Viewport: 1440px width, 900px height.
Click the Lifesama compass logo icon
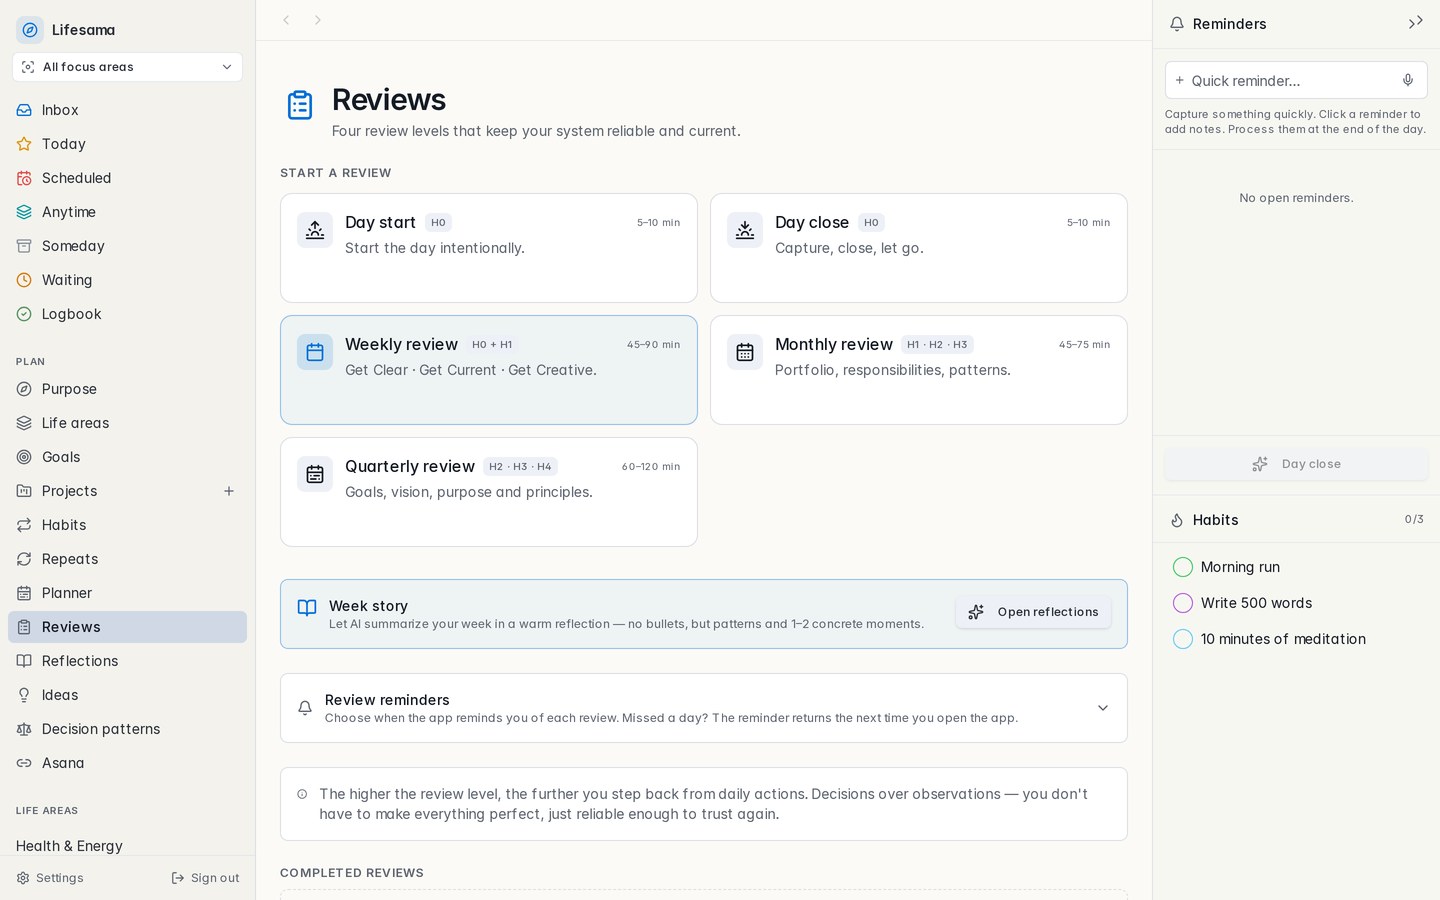click(30, 30)
